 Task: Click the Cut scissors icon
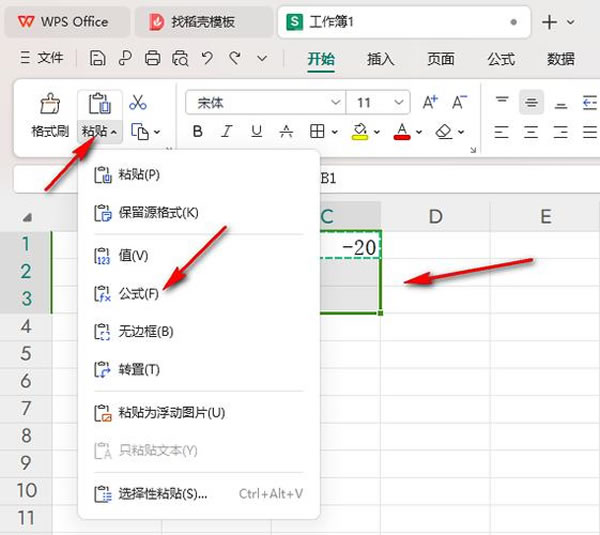coord(138,102)
